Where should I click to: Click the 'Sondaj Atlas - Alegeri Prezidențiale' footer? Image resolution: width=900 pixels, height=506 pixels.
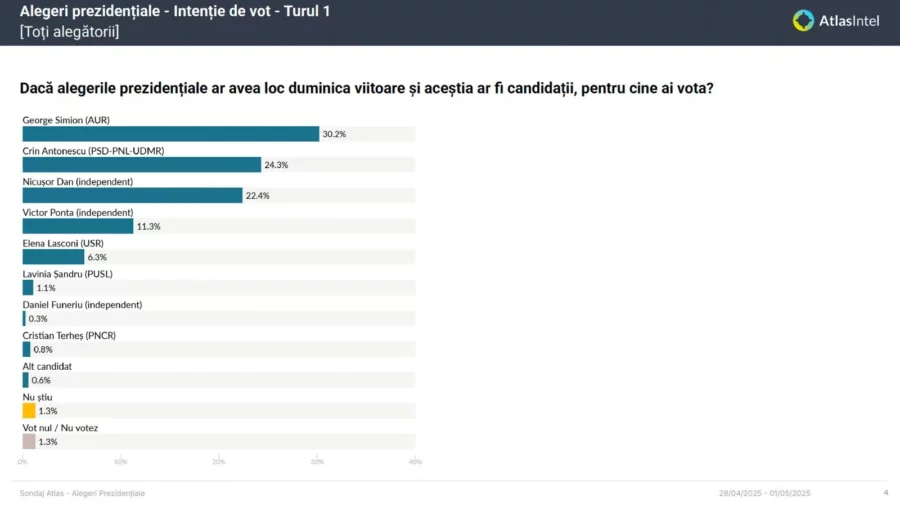[82, 493]
